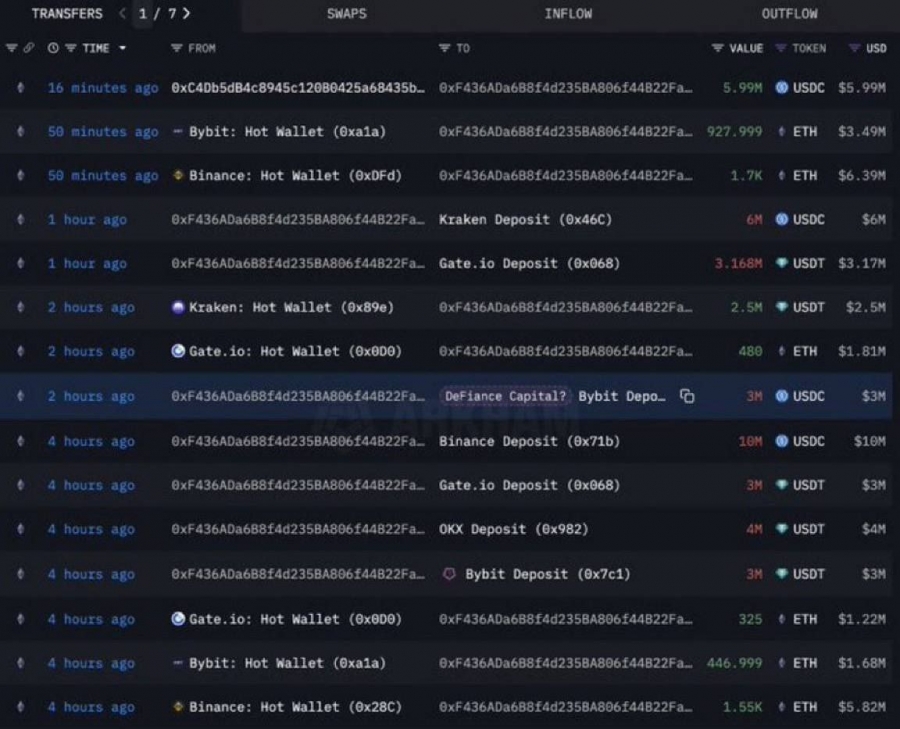Image resolution: width=900 pixels, height=729 pixels.
Task: Filter by USD column funnel icon
Action: 855,48
